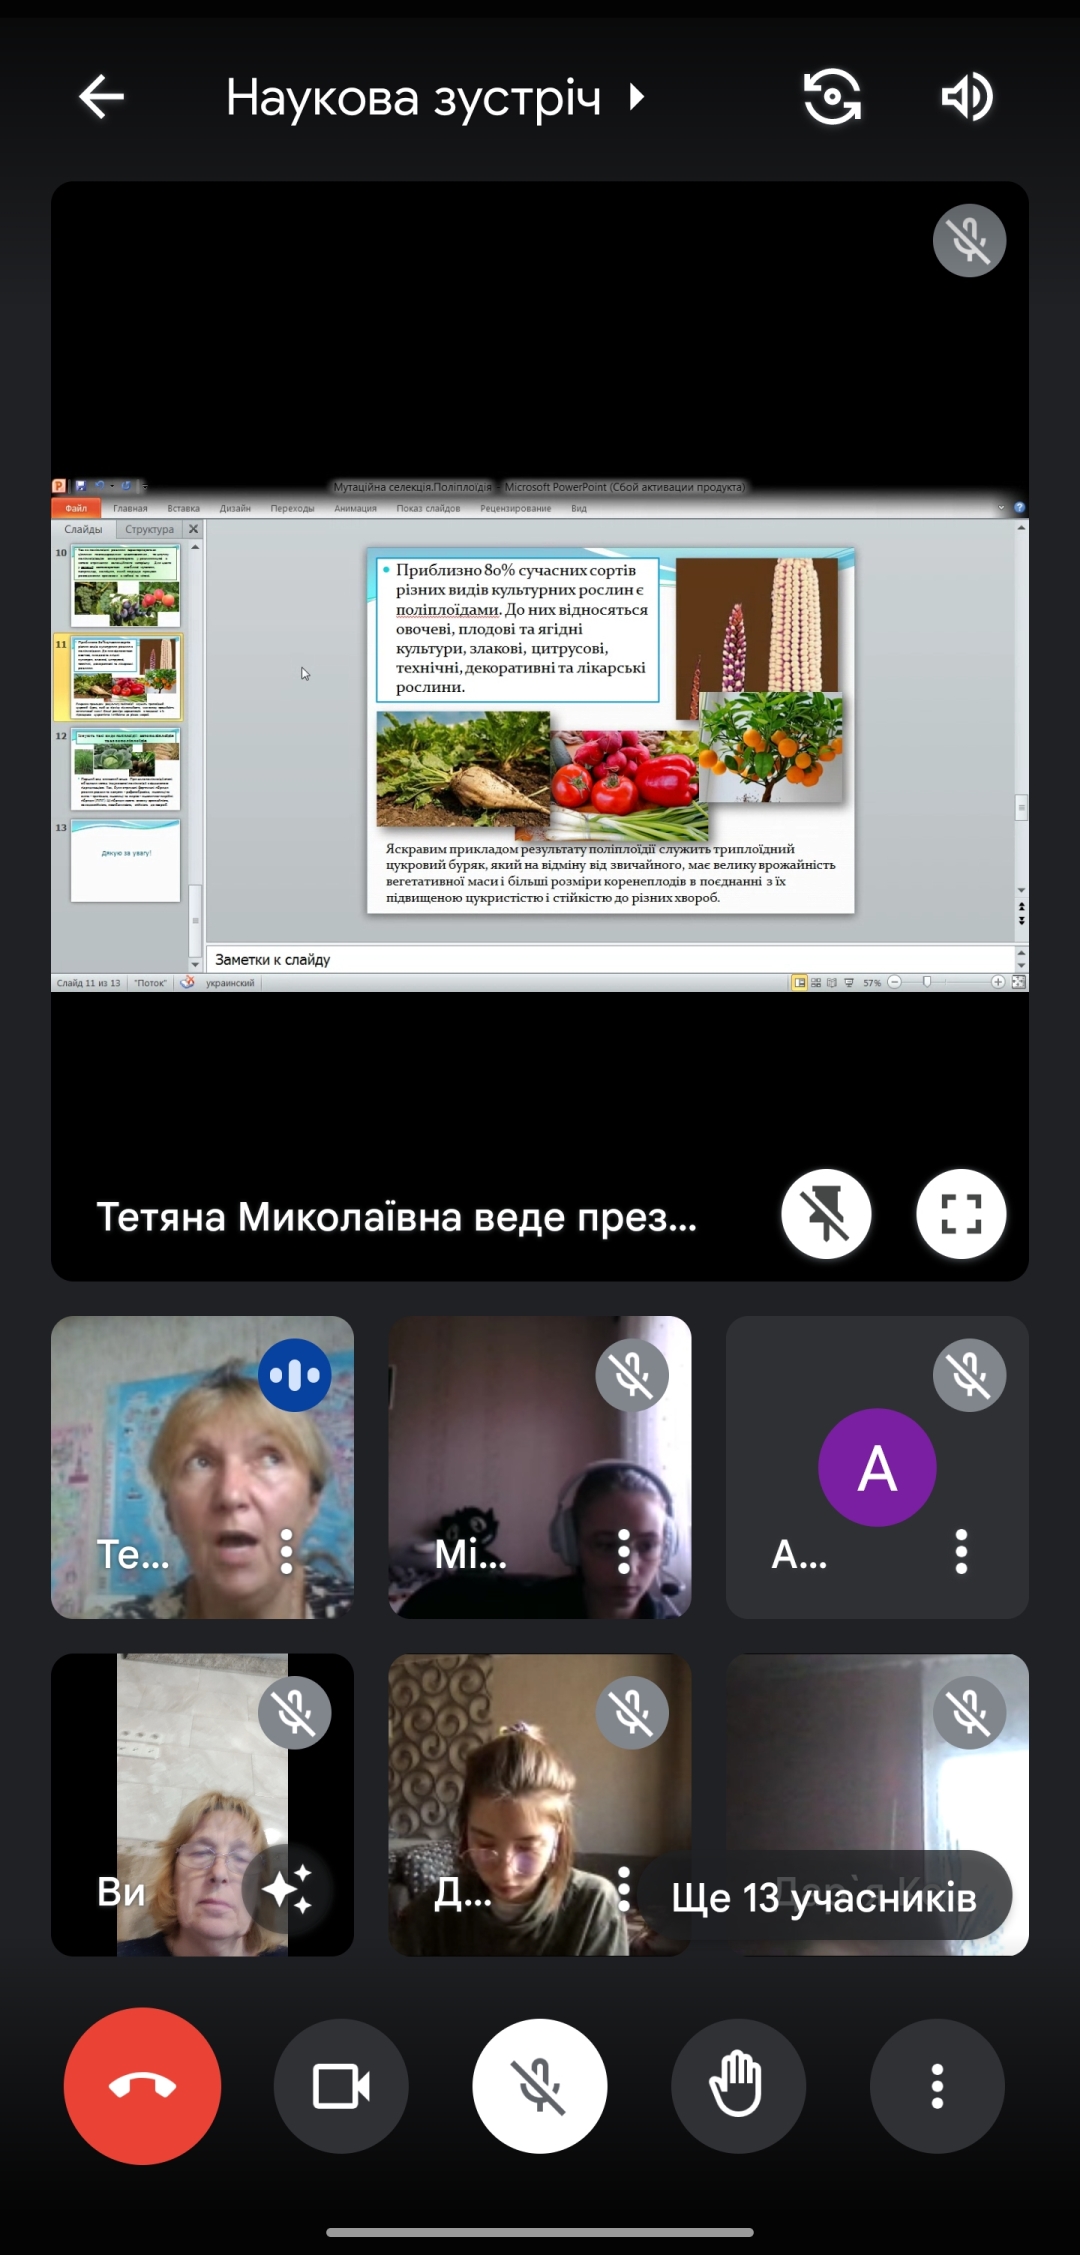Tap the speaking indicator on Те... tile
Image resolution: width=1080 pixels, height=2255 pixels.
tap(295, 1375)
